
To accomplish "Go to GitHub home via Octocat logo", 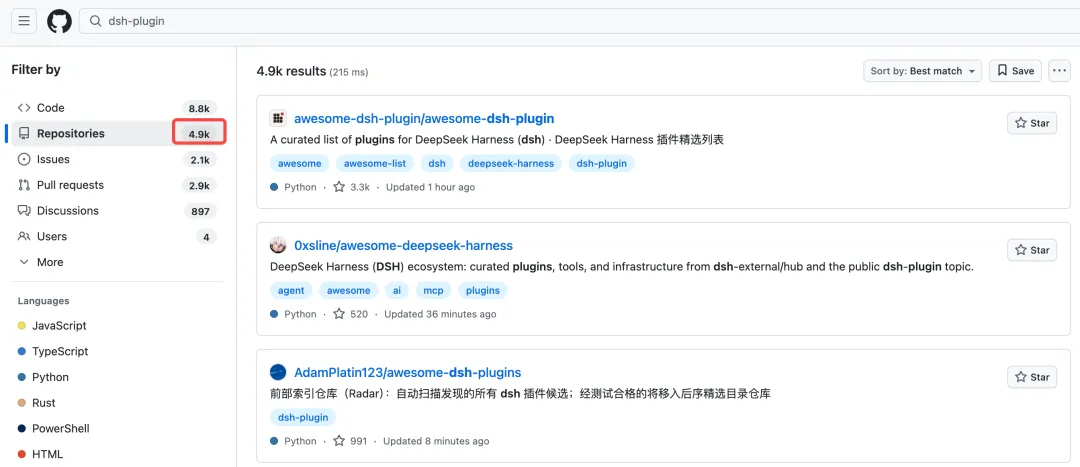I will point(59,21).
